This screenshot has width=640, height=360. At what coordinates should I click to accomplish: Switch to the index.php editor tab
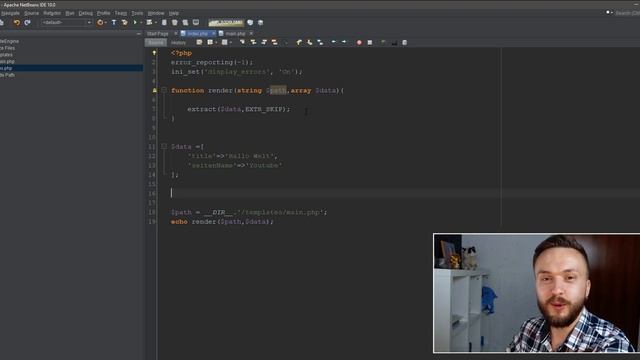pos(198,33)
